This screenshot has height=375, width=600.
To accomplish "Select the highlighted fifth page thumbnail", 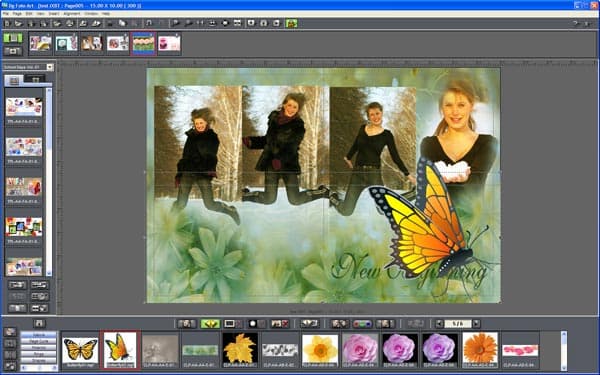I will tap(143, 43).
